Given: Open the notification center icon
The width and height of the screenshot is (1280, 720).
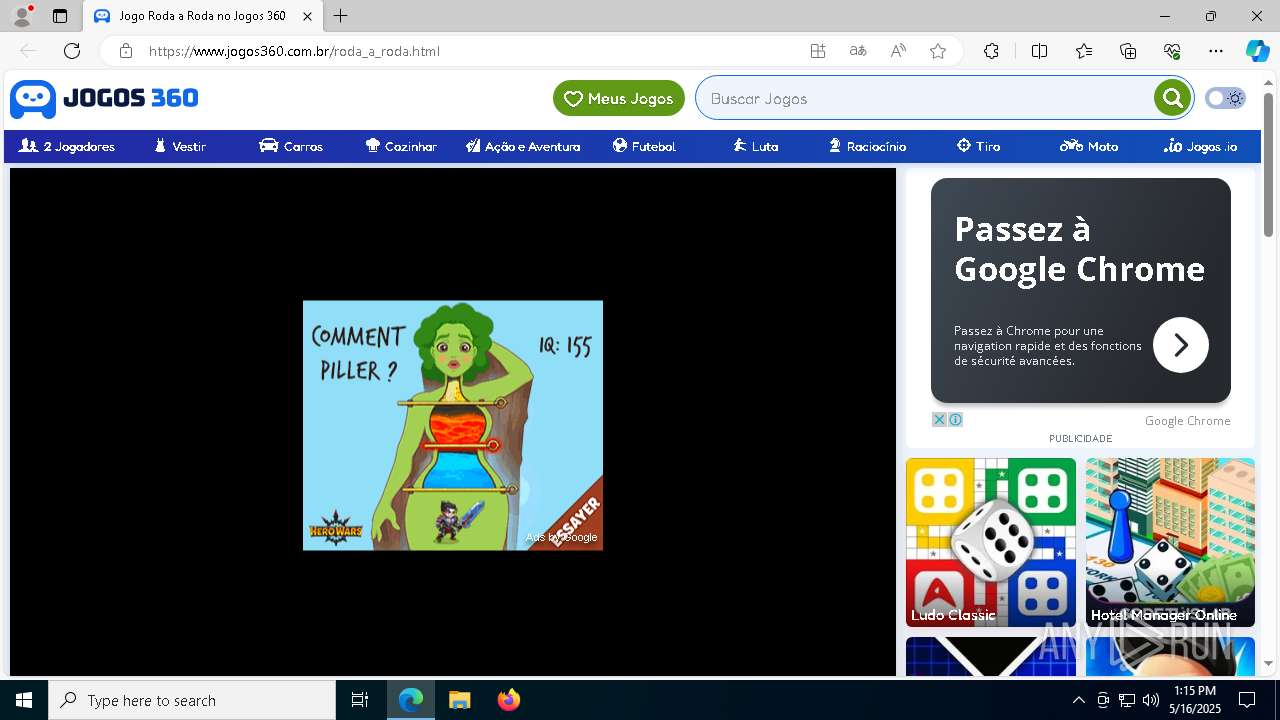Looking at the screenshot, I should [x=1247, y=700].
